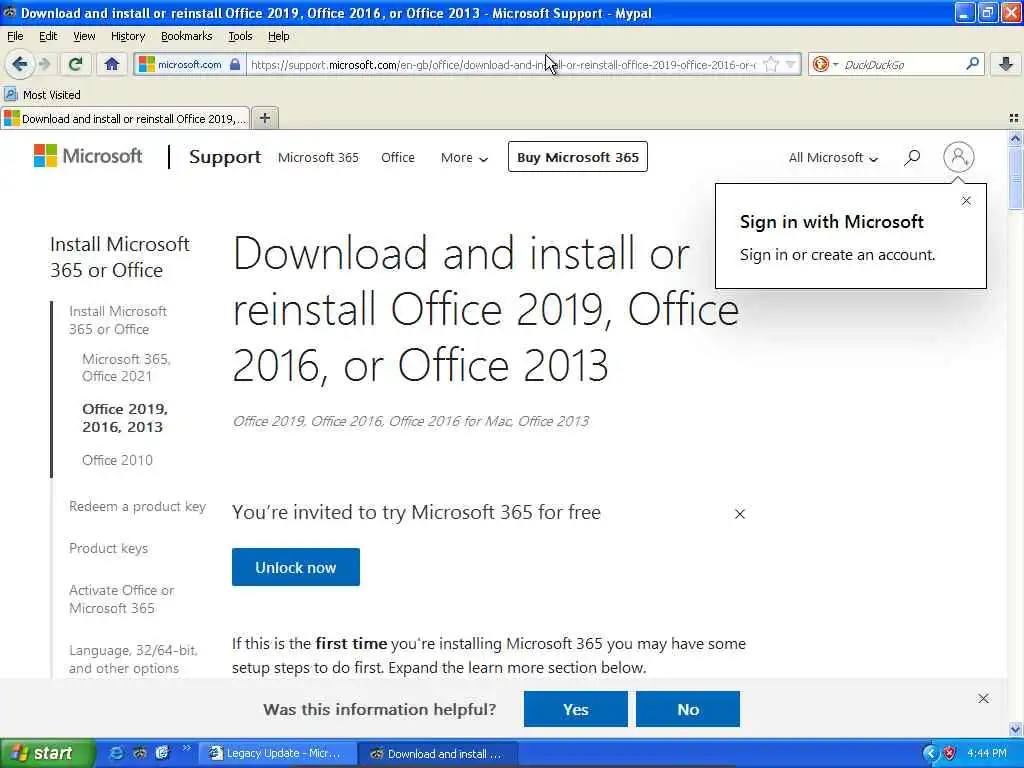Click the Most Visited bookmarks folder
This screenshot has height=768, width=1024.
[x=42, y=95]
